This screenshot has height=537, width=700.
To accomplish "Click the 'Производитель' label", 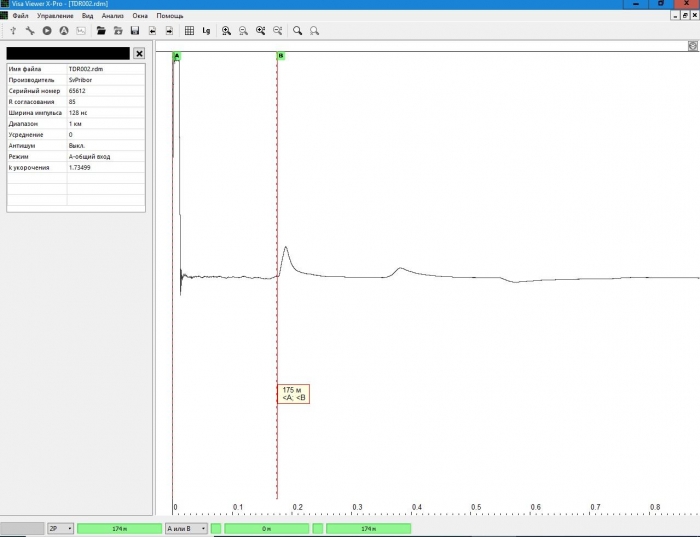I will click(x=31, y=80).
